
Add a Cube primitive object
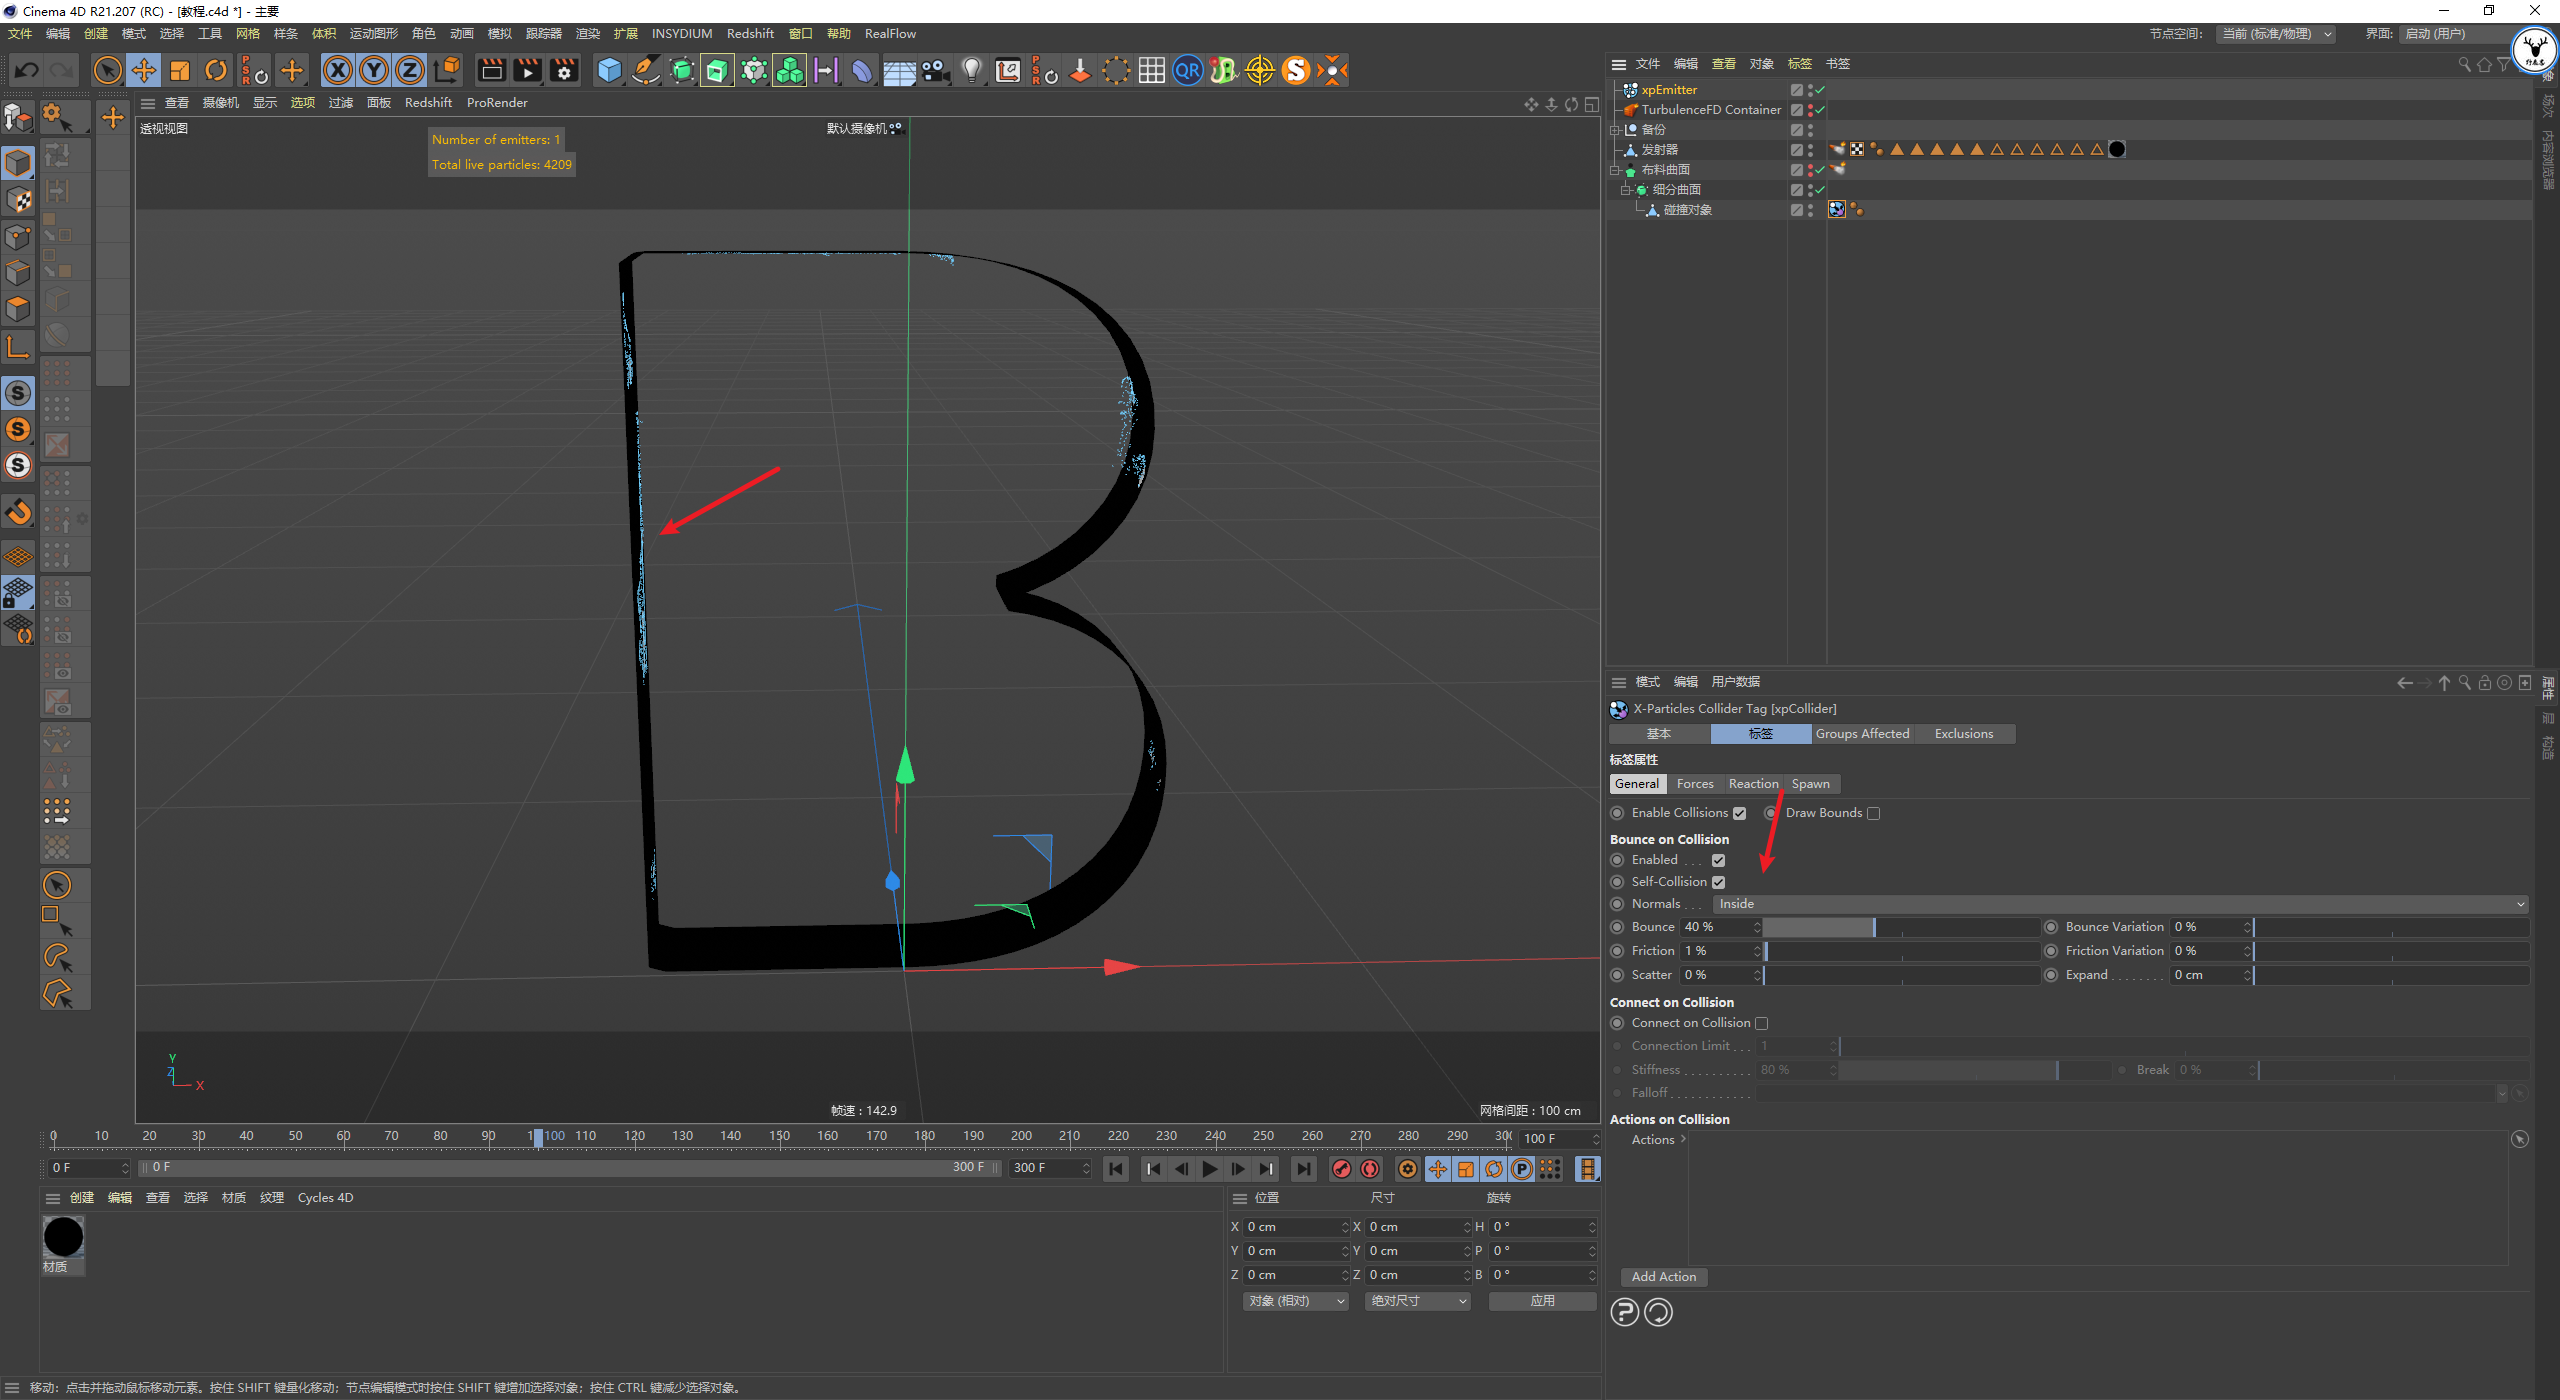tap(609, 70)
